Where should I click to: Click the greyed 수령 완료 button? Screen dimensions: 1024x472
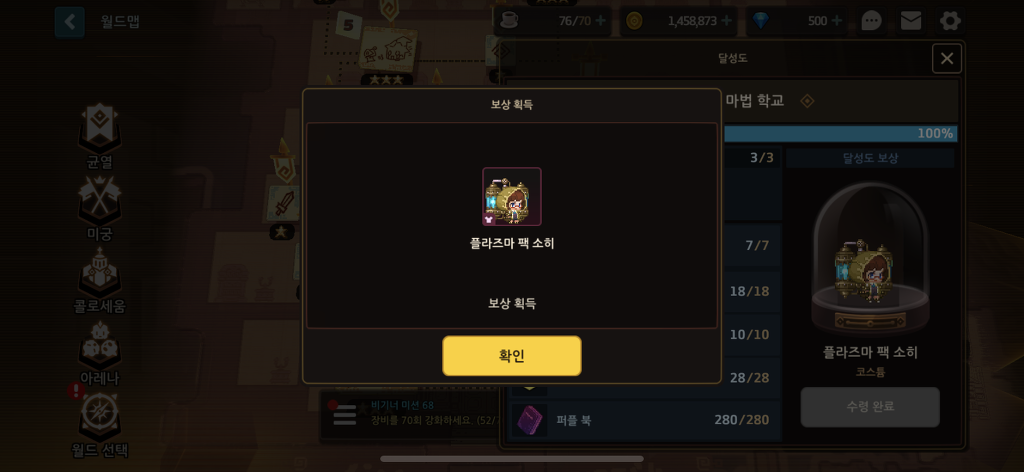click(x=870, y=407)
